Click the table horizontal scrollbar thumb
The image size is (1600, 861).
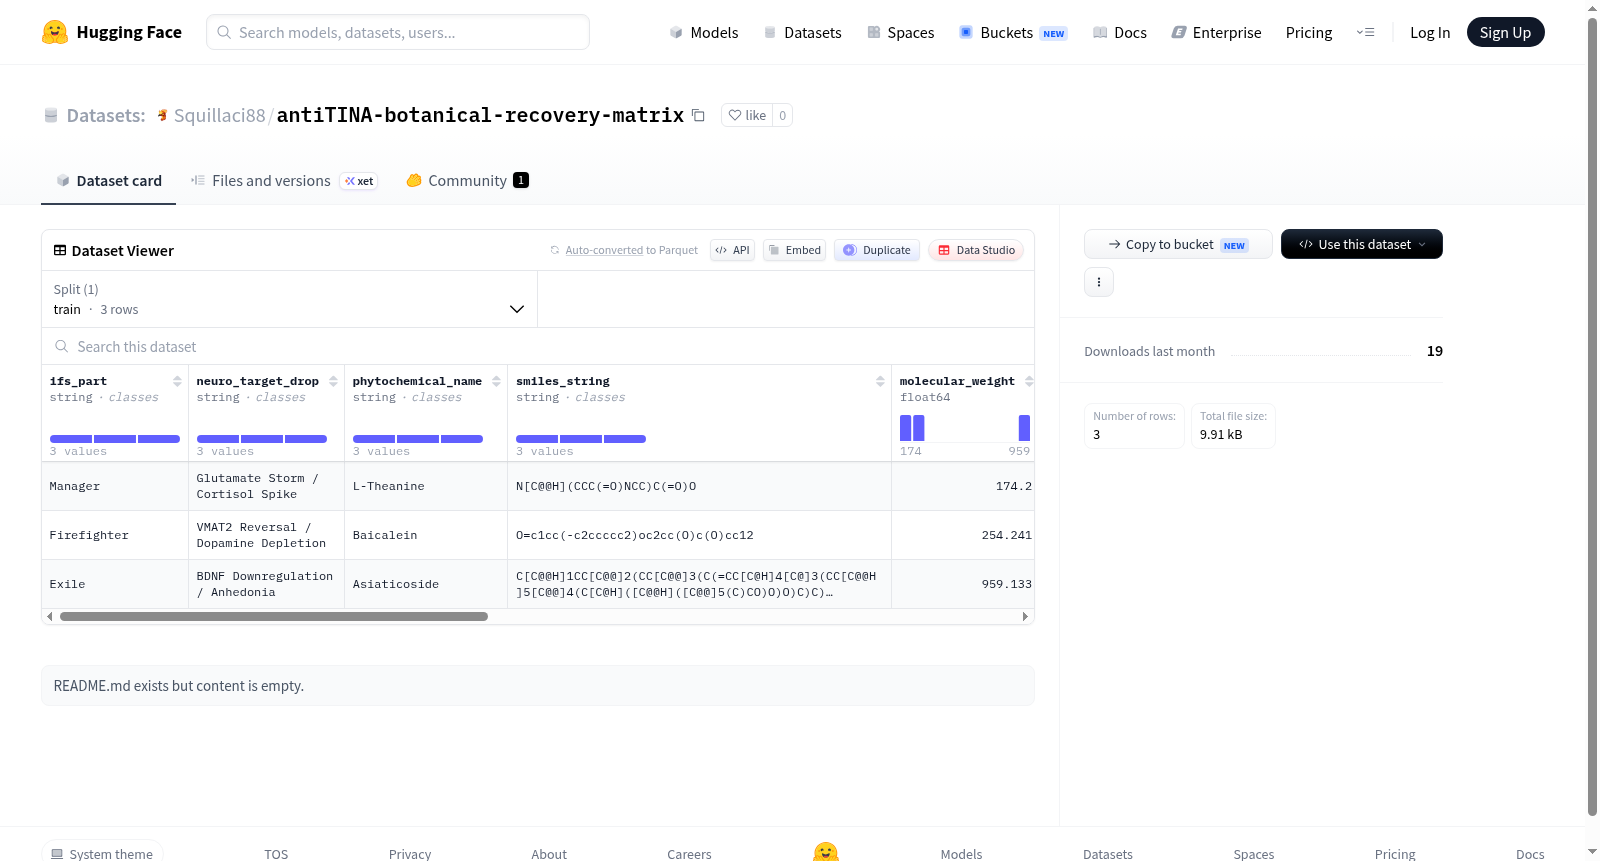point(274,616)
